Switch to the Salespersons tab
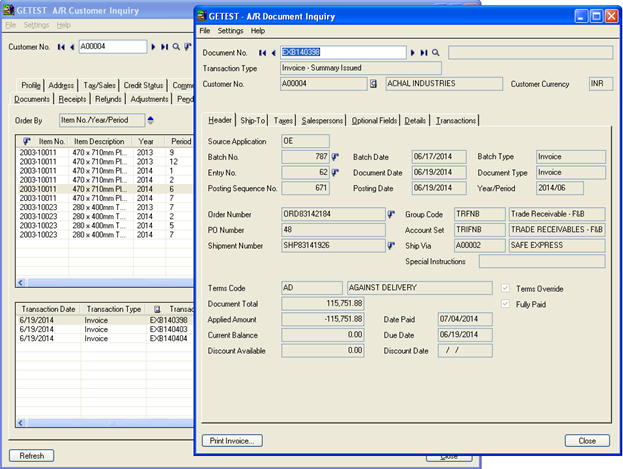Screen dimensions: 623x469 [x=322, y=120]
